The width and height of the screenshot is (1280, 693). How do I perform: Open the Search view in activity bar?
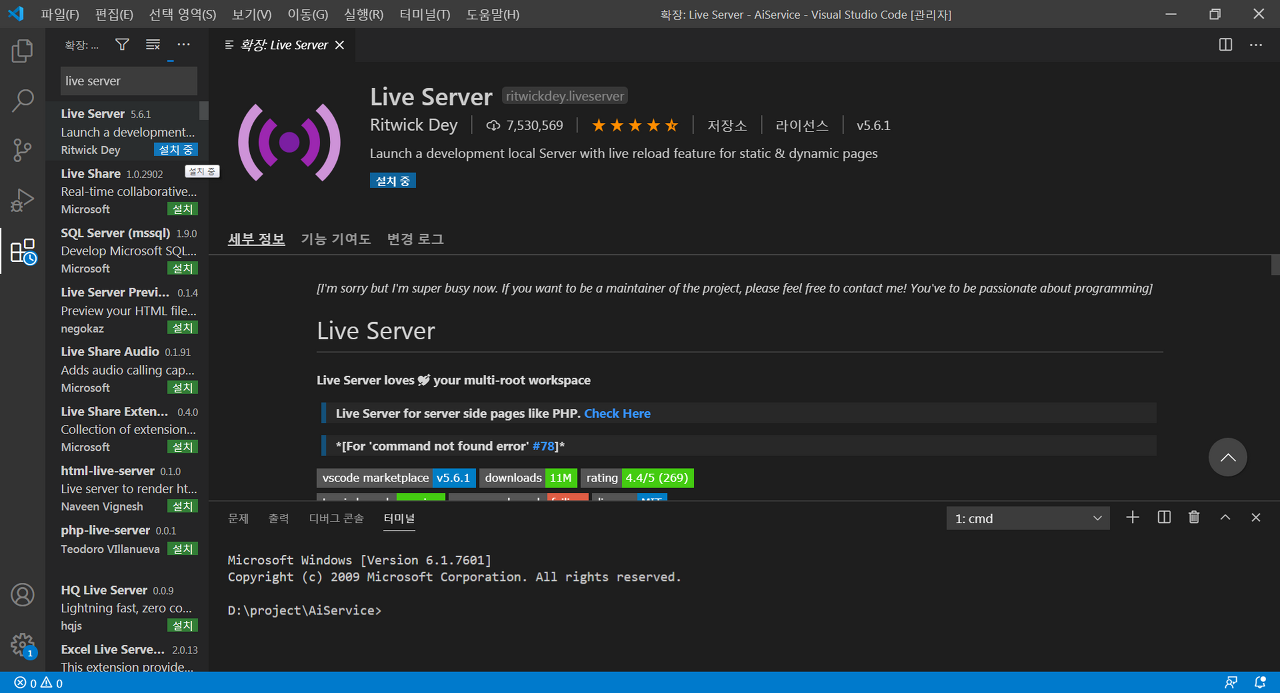[22, 101]
